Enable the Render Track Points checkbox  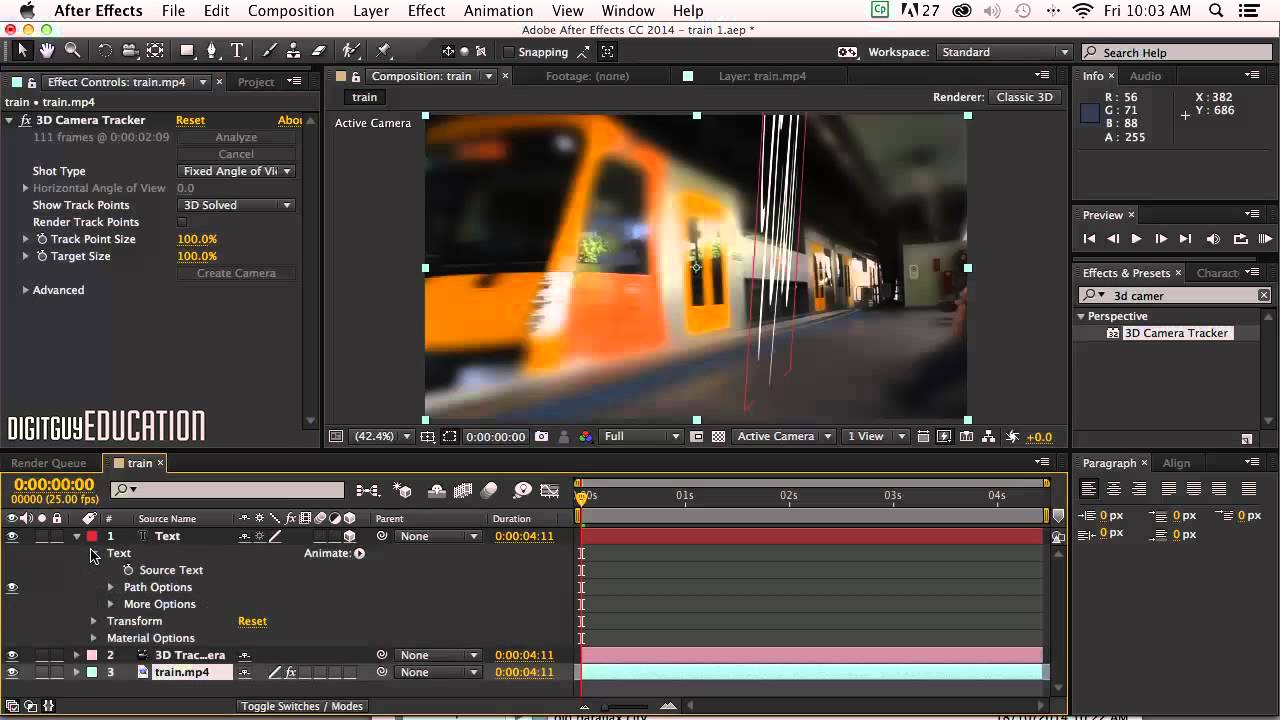click(182, 222)
